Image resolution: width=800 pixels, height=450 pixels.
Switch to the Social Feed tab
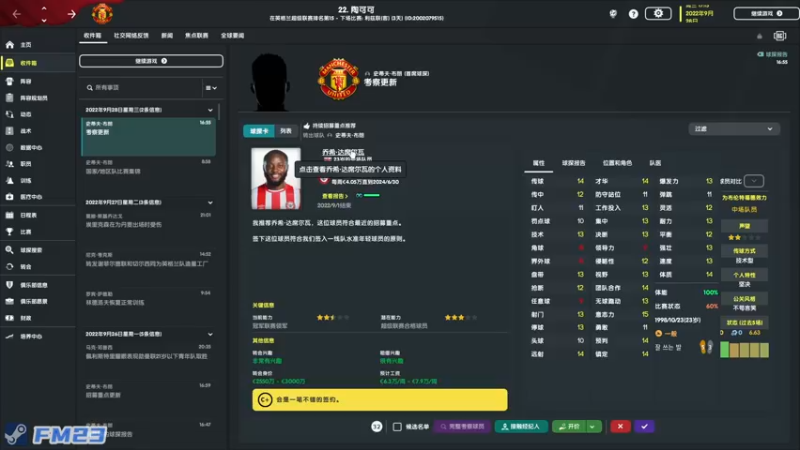point(131,36)
